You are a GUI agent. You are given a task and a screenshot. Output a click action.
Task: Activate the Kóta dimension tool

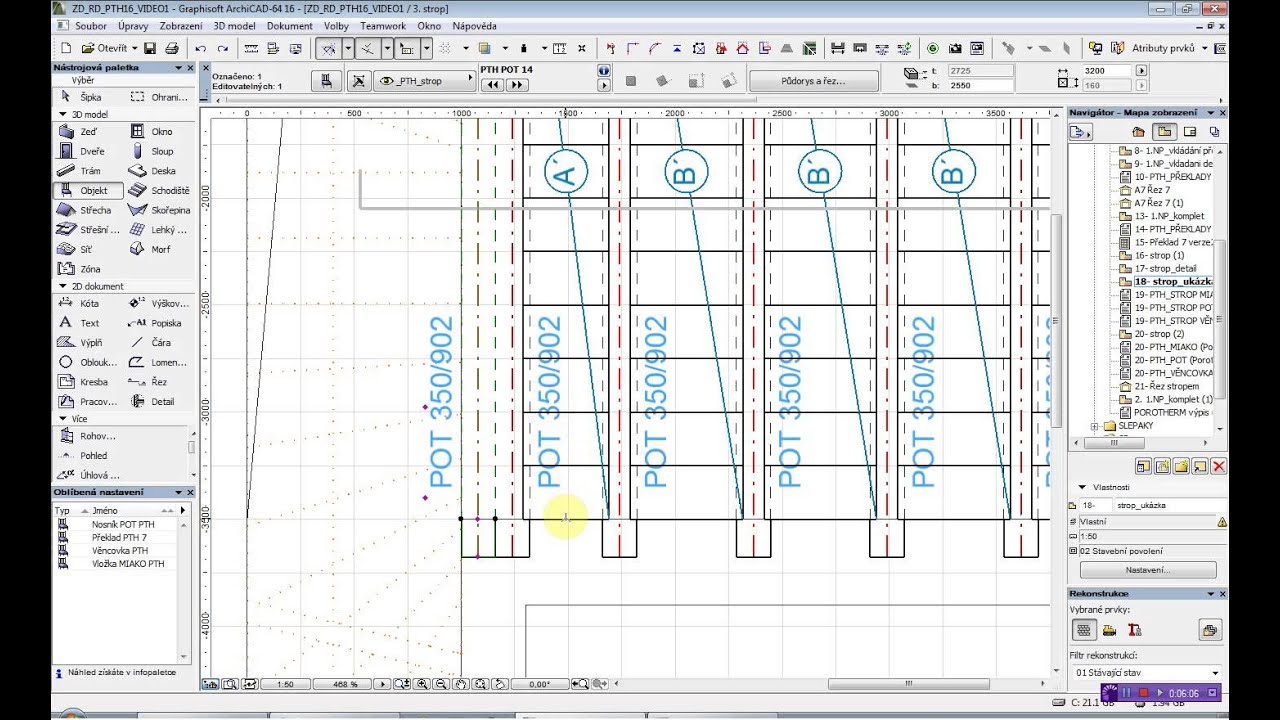pyautogui.click(x=80, y=303)
